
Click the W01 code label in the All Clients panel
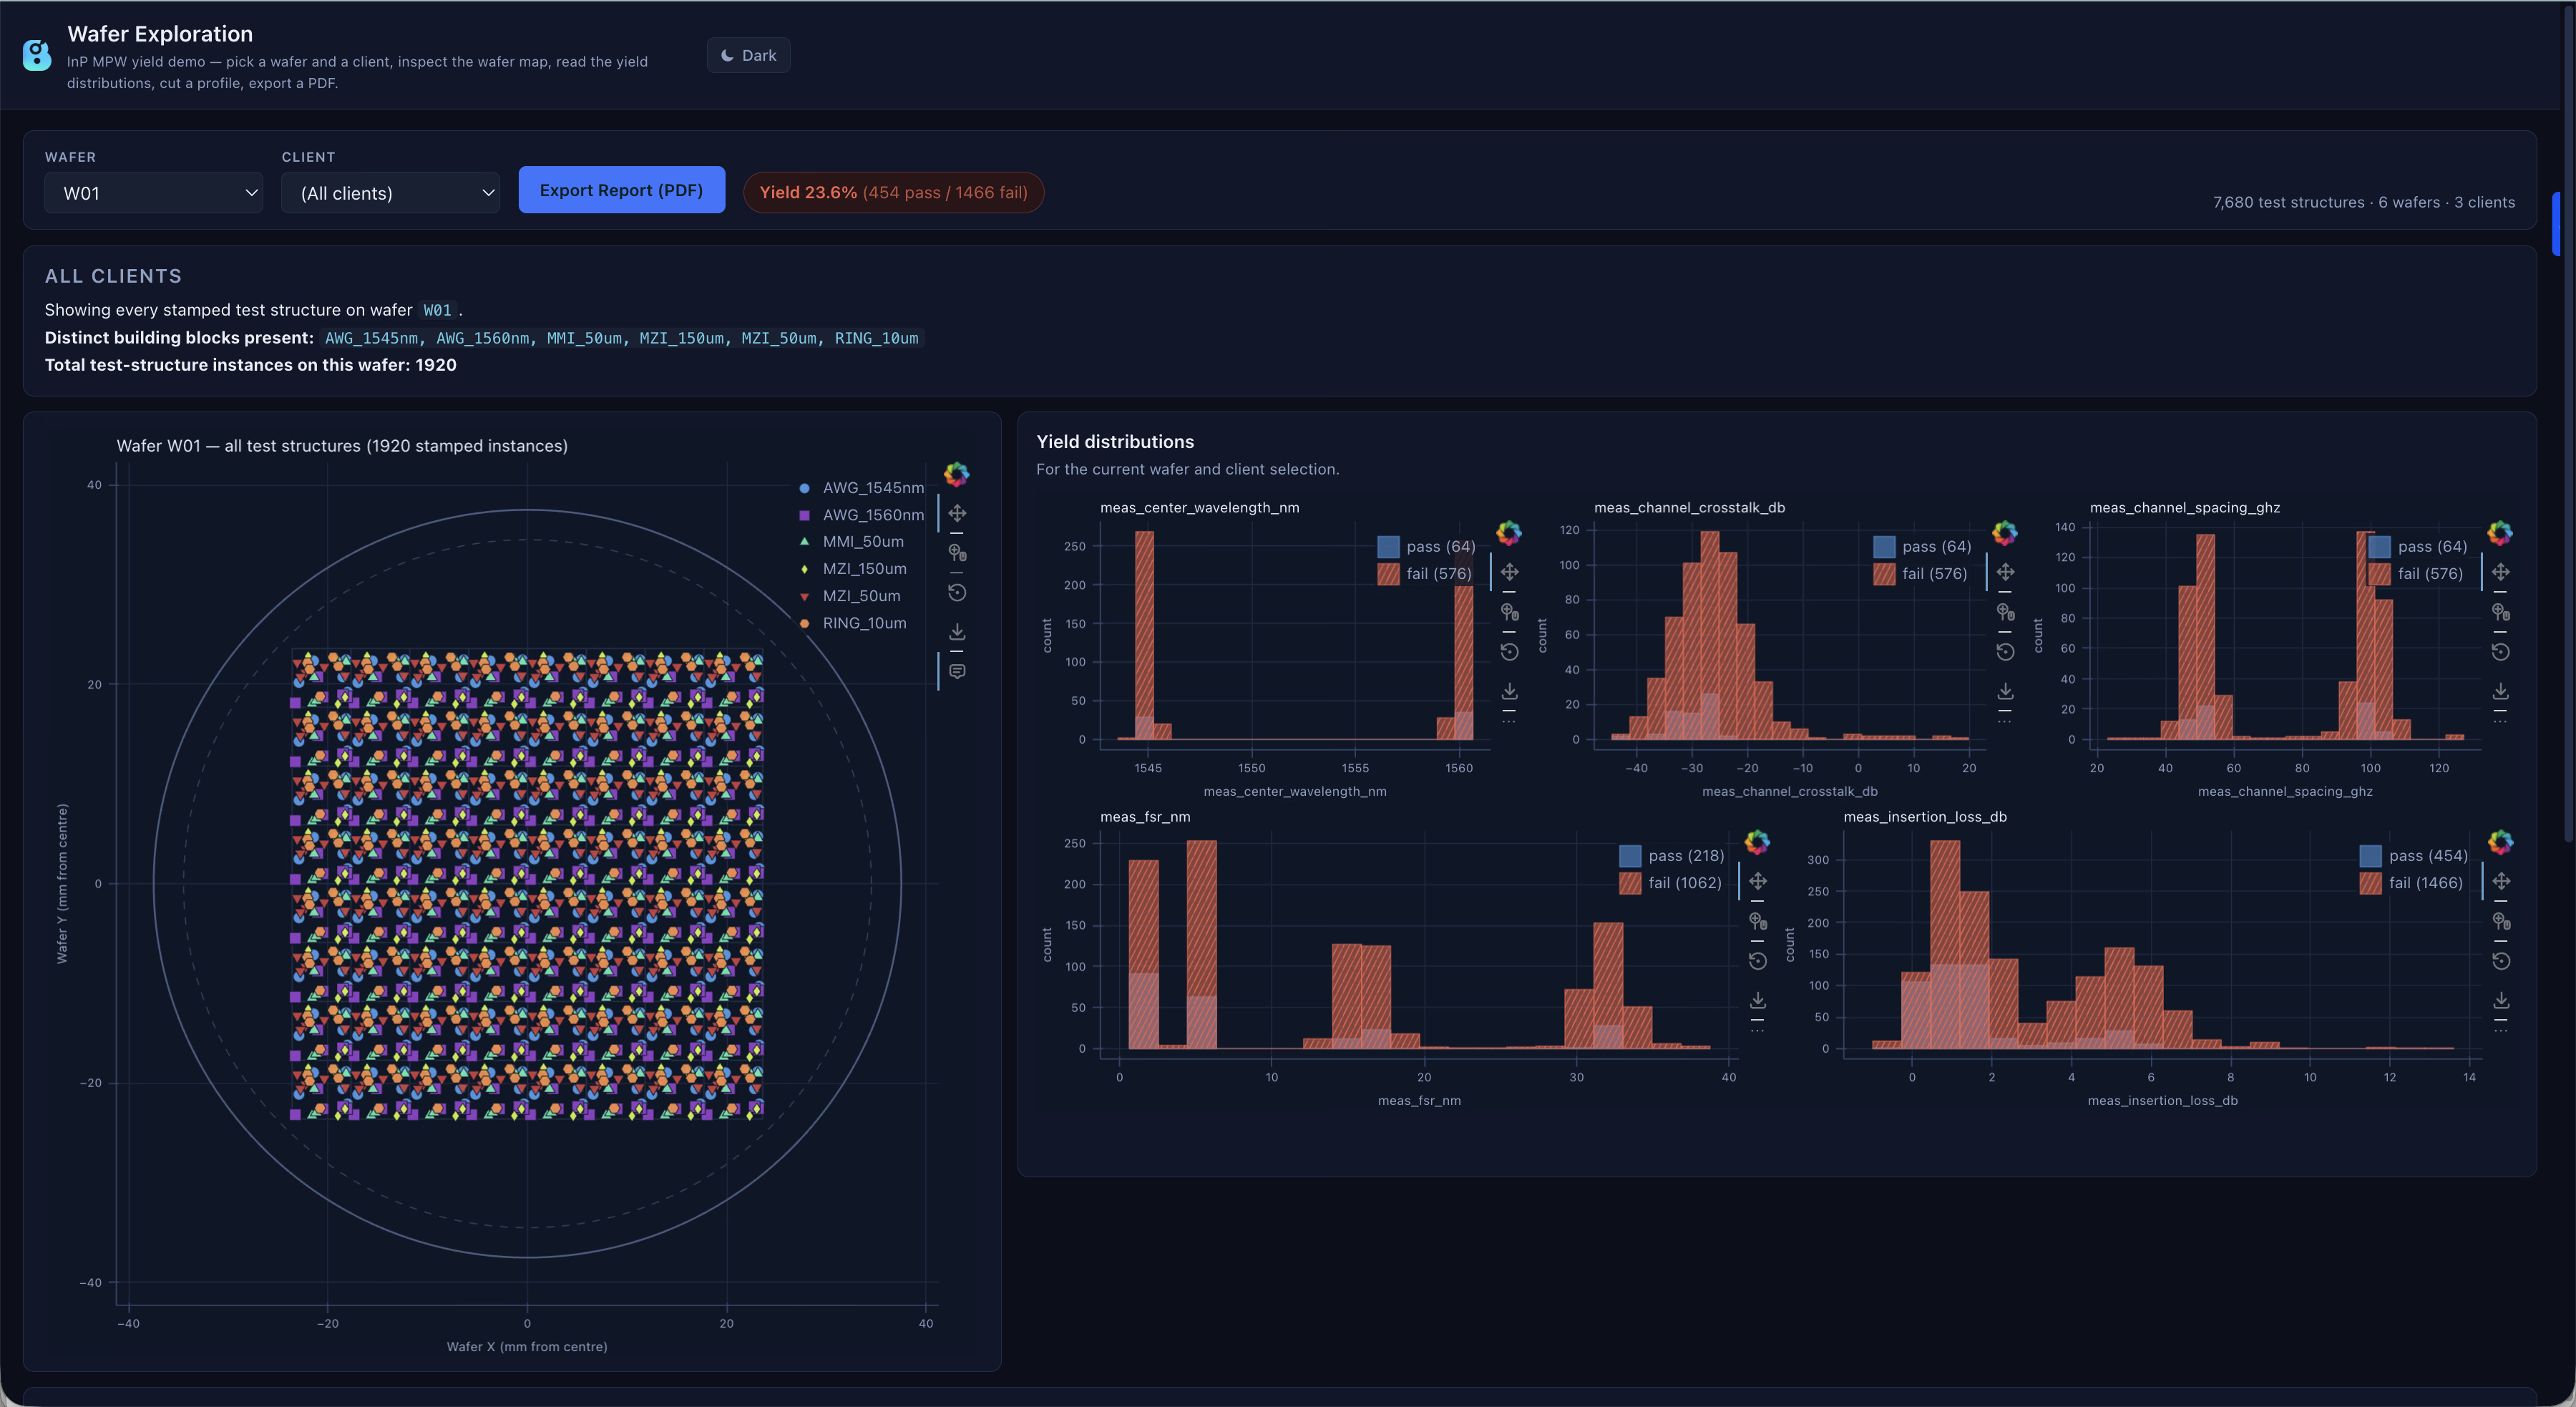coord(437,310)
